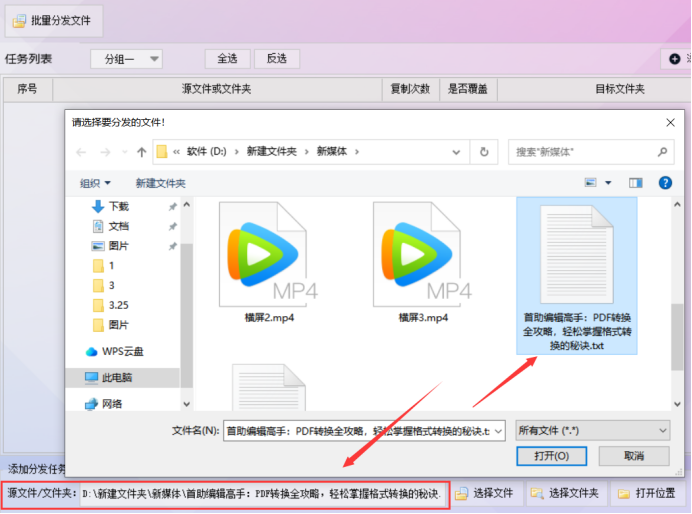Toggle the preview pane icon
Image resolution: width=692 pixels, height=514 pixels.
coord(636,183)
